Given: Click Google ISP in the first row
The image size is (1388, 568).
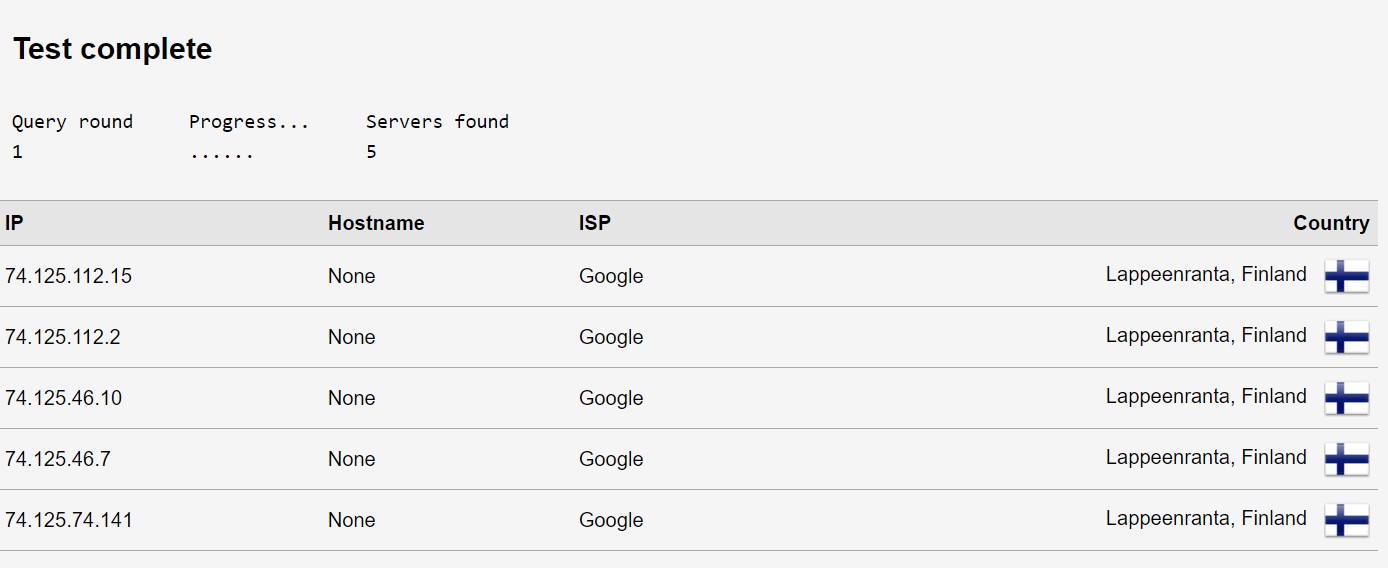Looking at the screenshot, I should coord(611,277).
